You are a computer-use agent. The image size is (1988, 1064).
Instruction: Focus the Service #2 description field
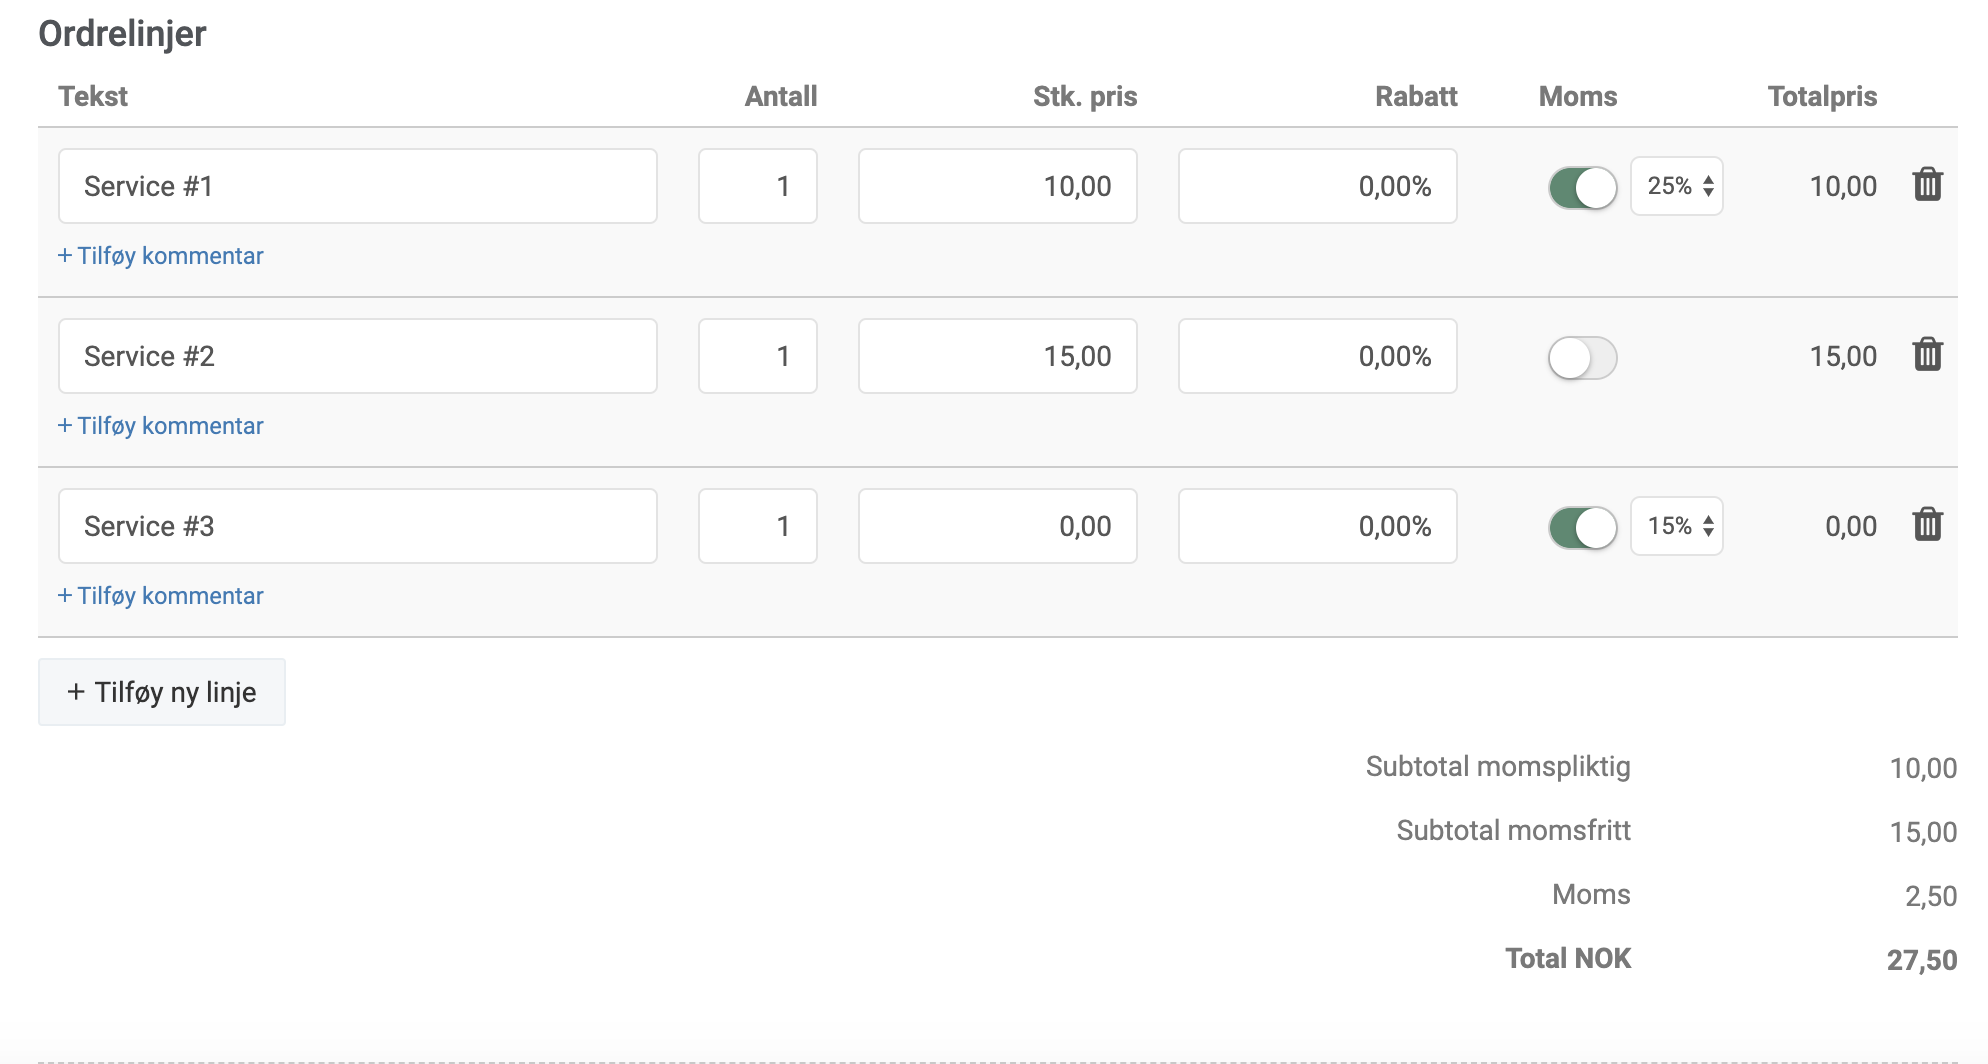coord(358,356)
